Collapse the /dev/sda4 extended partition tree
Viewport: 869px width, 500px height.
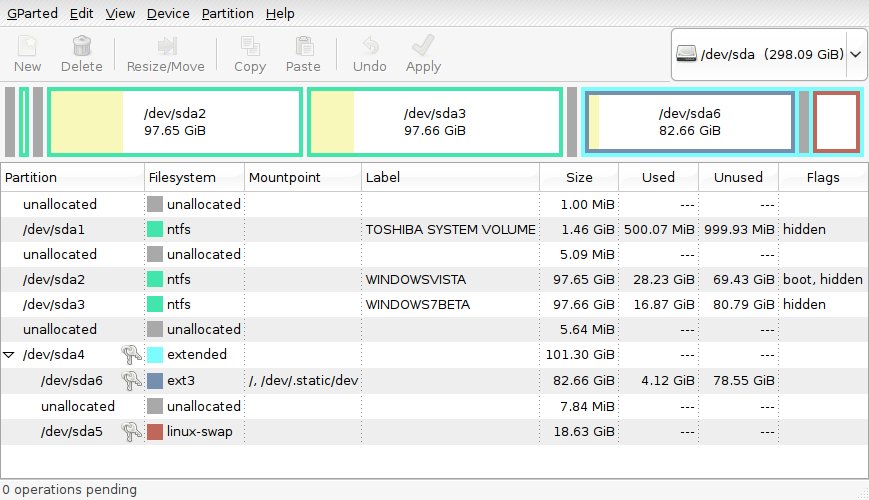[x=10, y=355]
